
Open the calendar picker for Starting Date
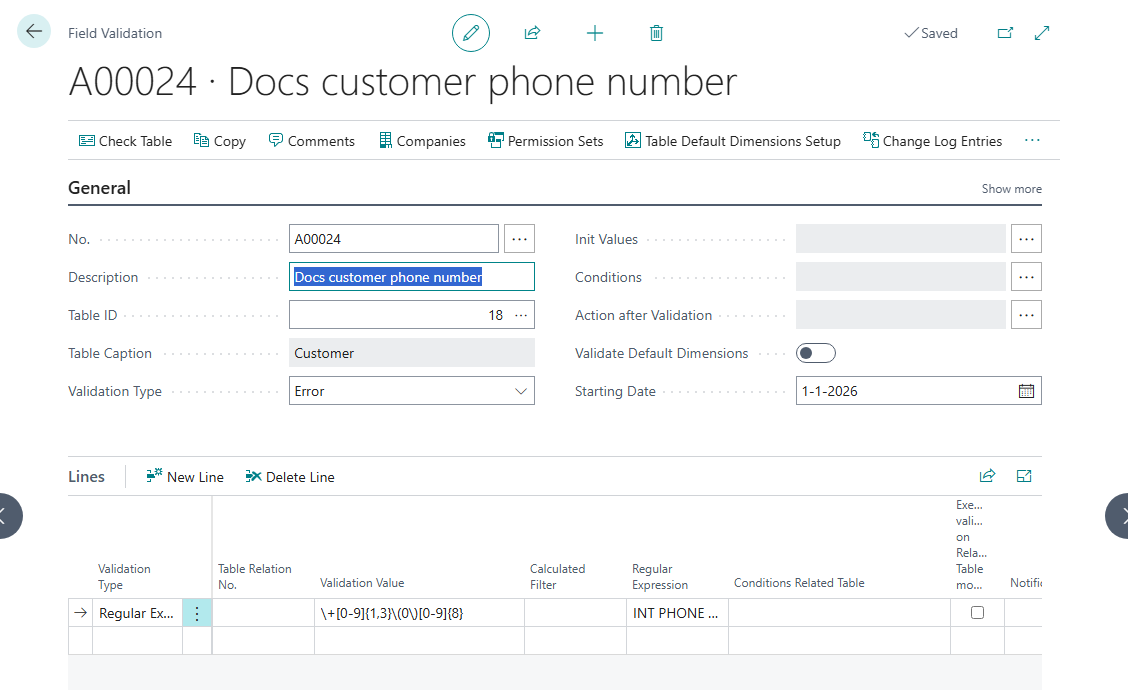pyautogui.click(x=1027, y=391)
